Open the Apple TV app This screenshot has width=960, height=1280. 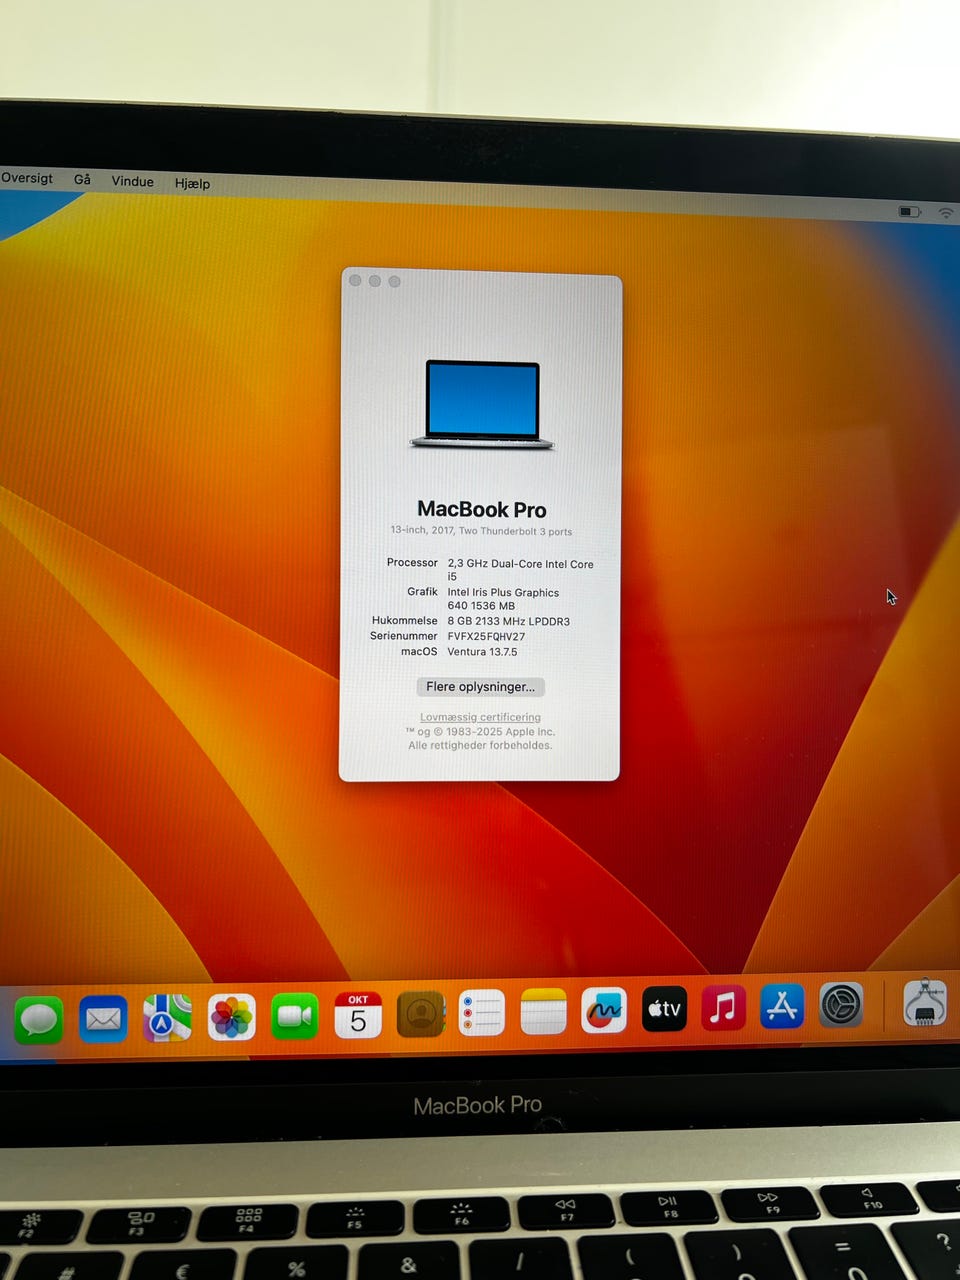[x=664, y=1009]
